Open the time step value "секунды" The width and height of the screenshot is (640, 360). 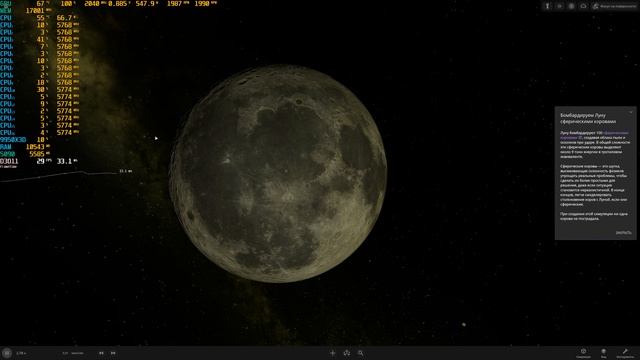coord(77,353)
